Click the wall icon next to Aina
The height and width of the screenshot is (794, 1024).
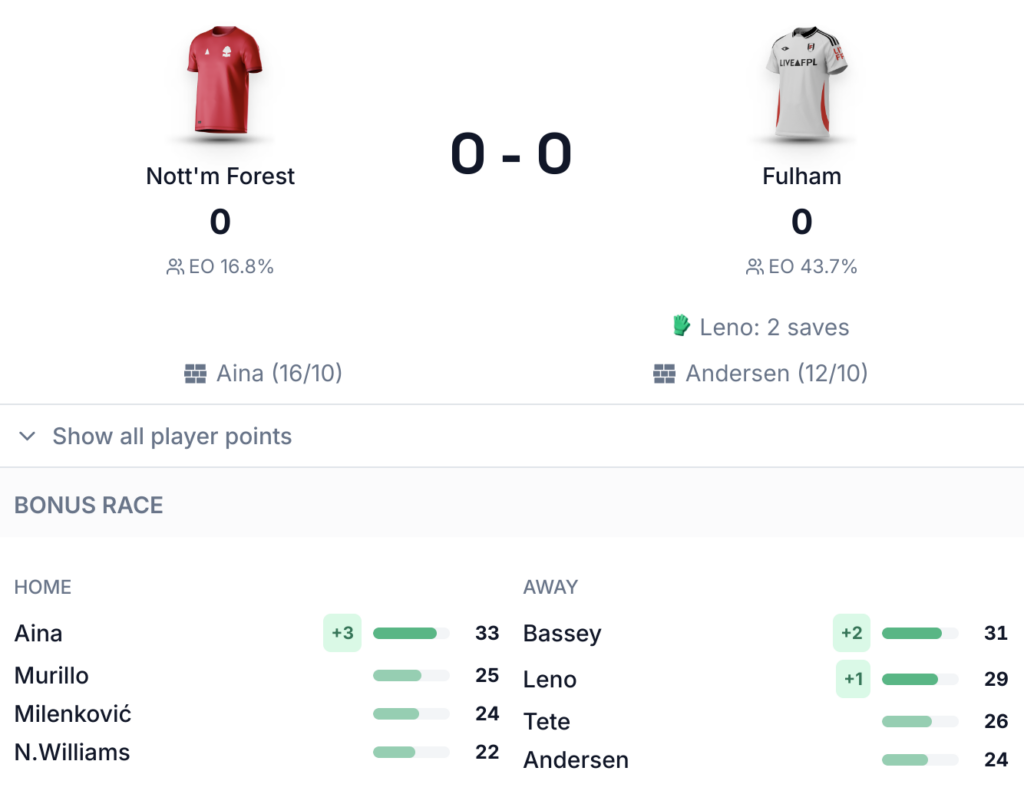click(195, 374)
